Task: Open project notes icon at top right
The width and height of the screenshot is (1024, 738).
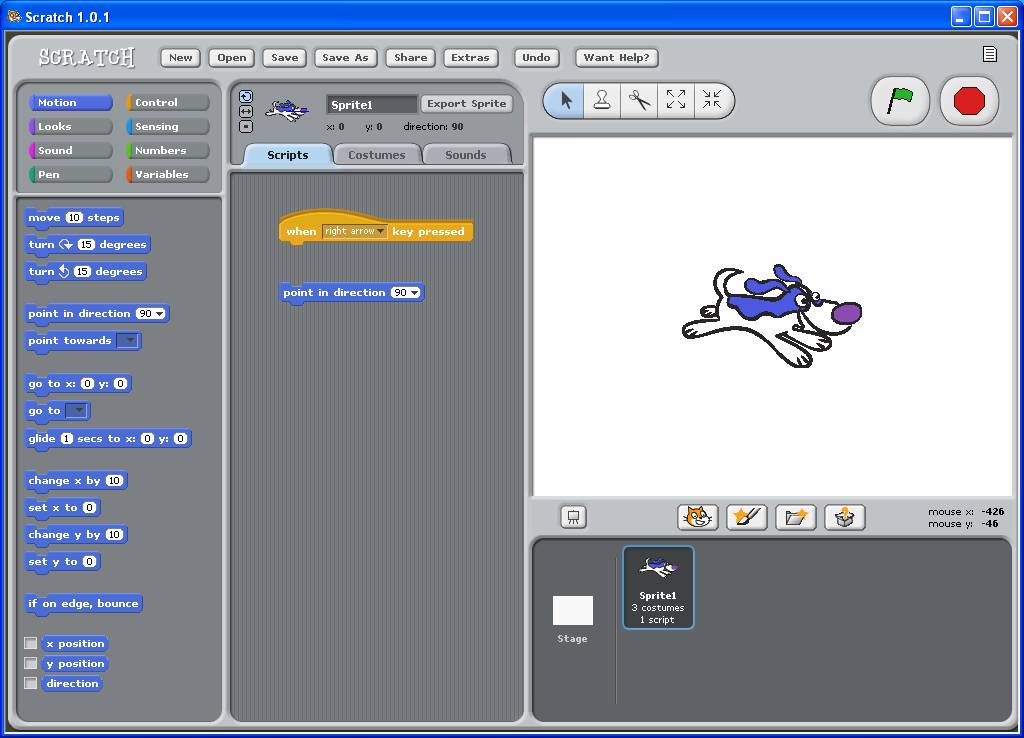Action: click(x=989, y=54)
